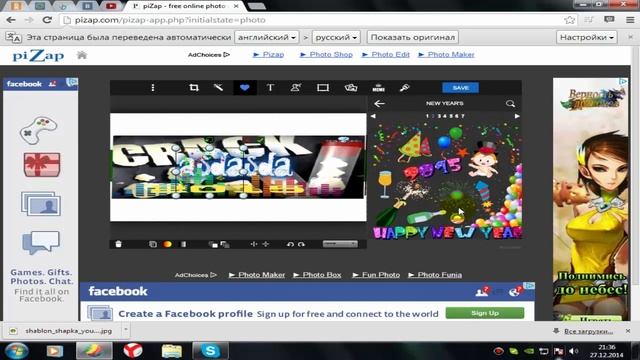Open the Photo Box link
Viewport: 640px width, 360px height.
[x=317, y=275]
